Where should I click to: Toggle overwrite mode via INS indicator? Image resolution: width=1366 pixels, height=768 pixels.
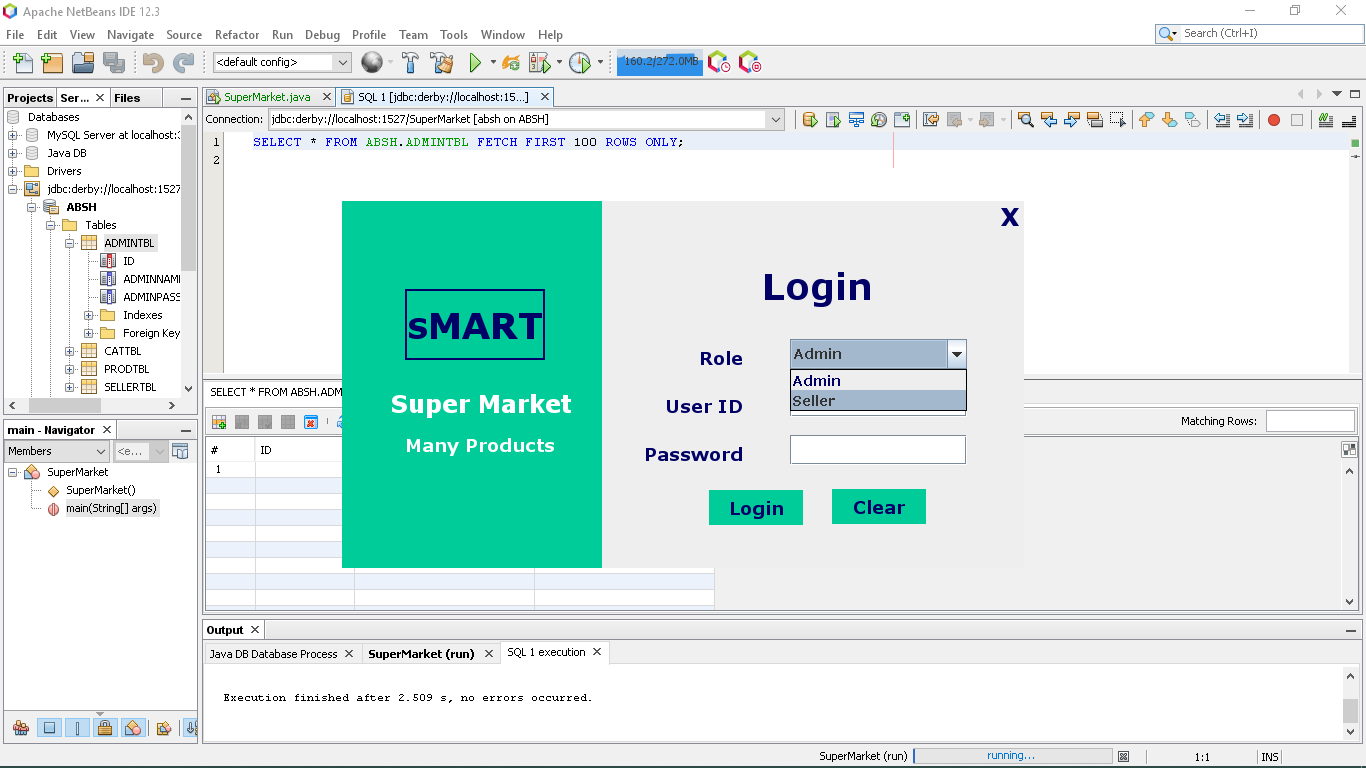point(1269,756)
